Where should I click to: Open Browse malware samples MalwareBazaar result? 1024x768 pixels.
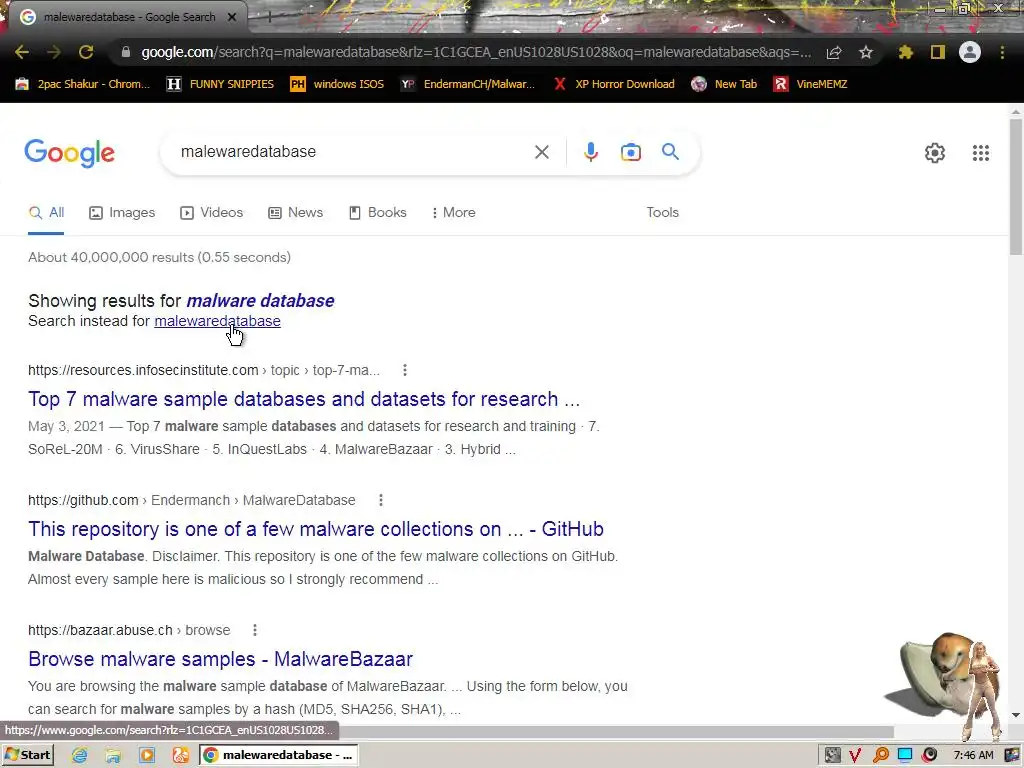point(220,658)
